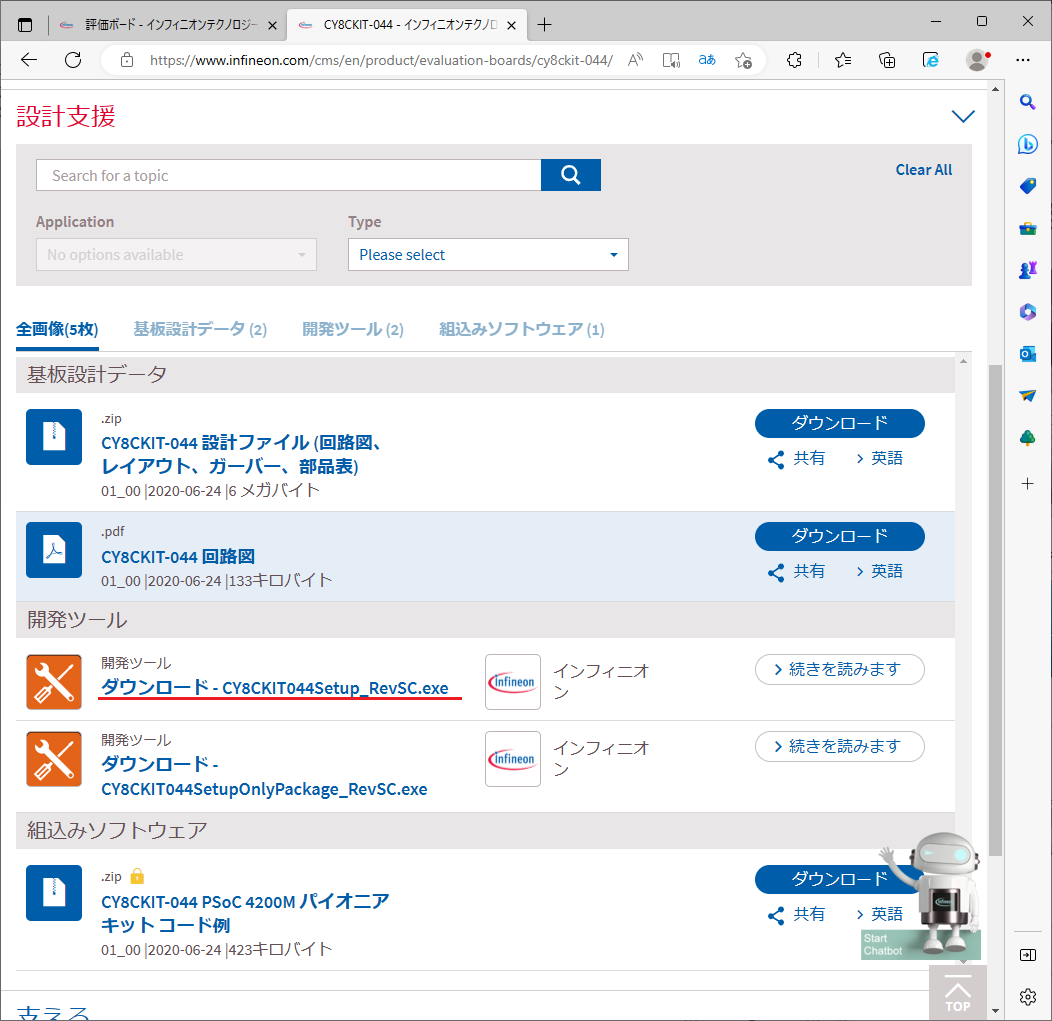Click 続きを読みます for CY8CKIT044Setup_RevSC
This screenshot has height=1021, width=1052.
(839, 669)
